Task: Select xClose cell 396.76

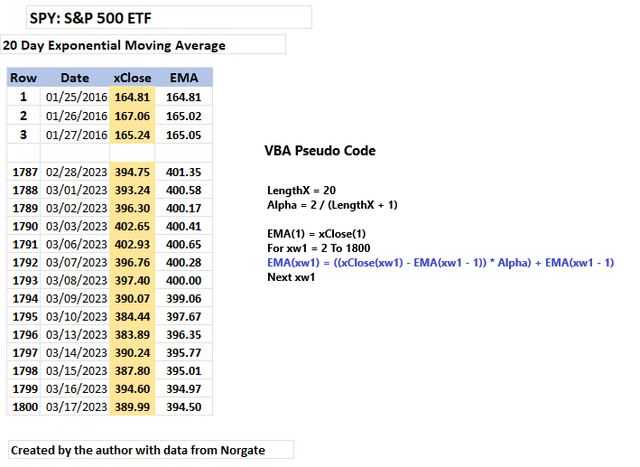Action: point(132,262)
